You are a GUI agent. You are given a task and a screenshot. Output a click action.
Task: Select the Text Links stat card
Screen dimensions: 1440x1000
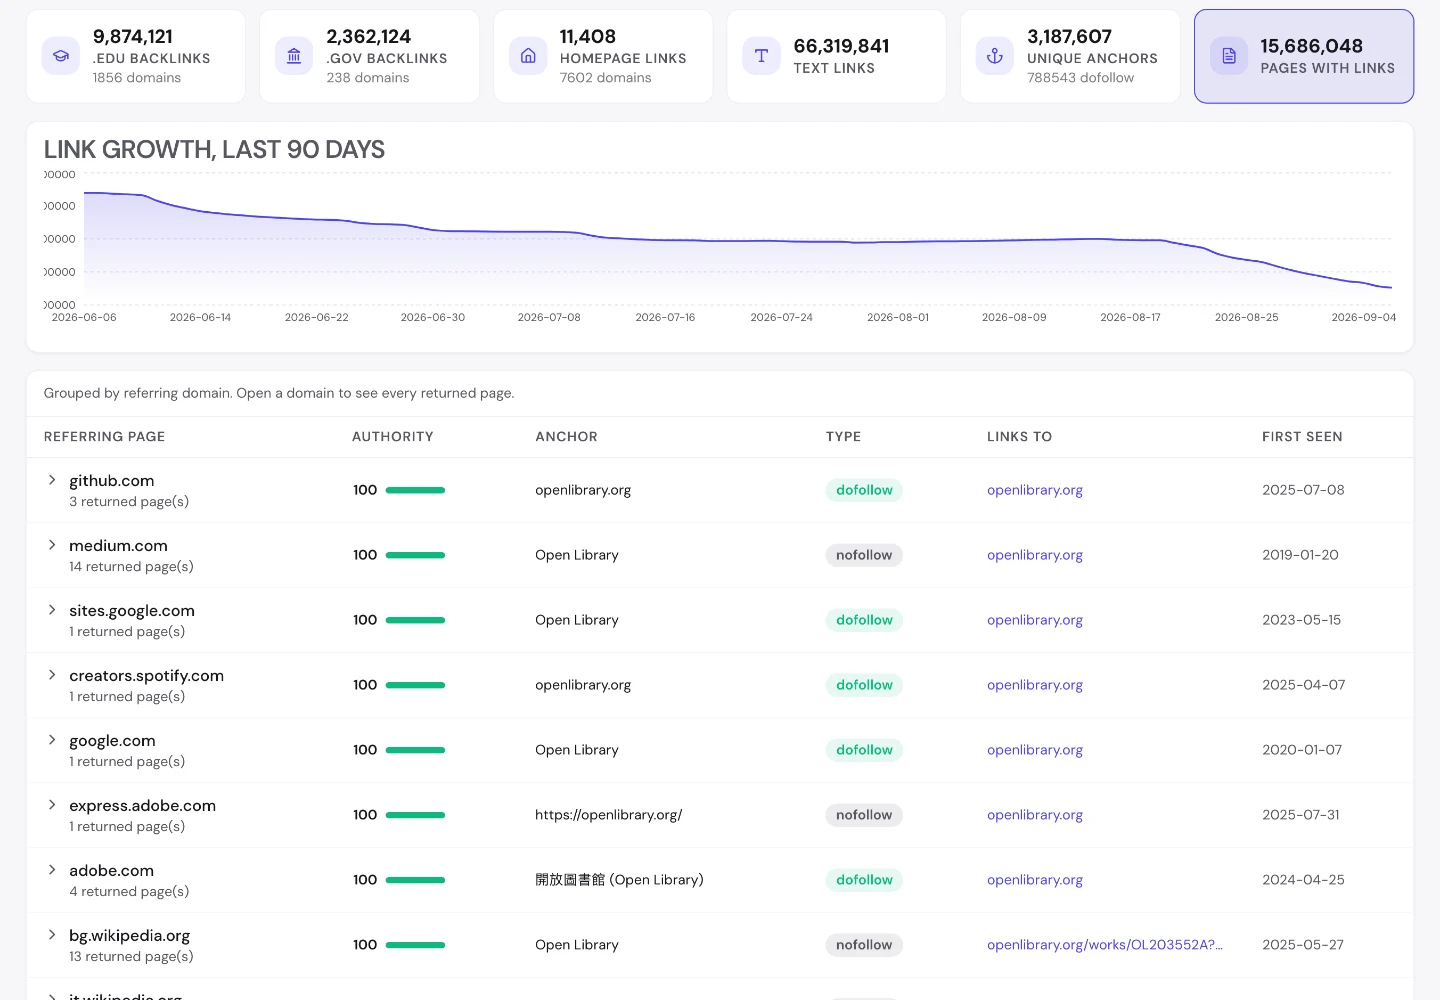tap(836, 56)
